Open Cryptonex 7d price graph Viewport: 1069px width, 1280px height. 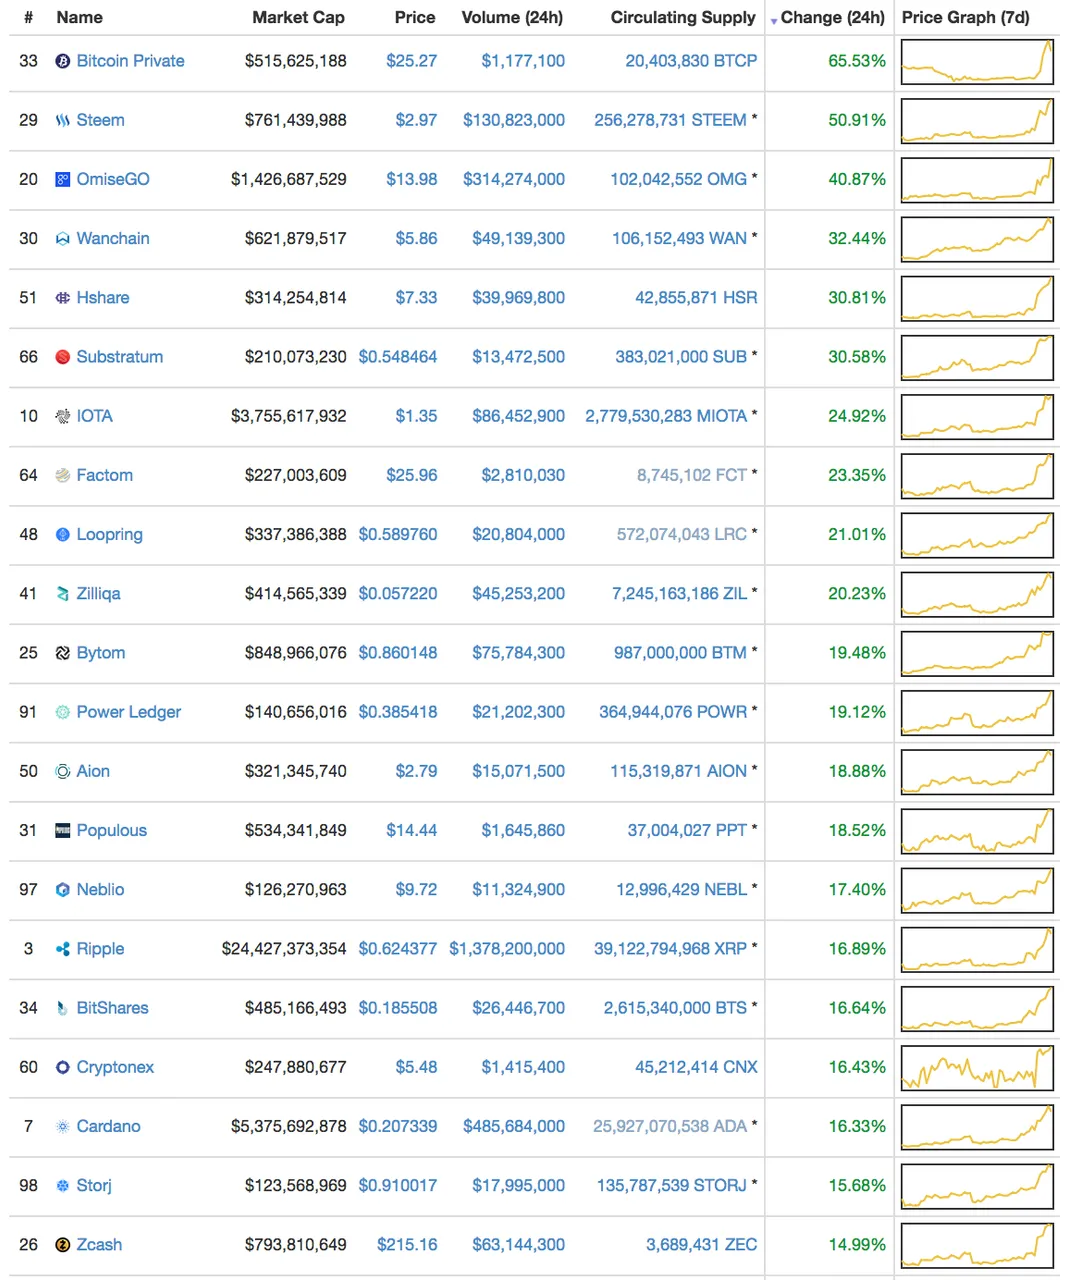click(977, 1068)
